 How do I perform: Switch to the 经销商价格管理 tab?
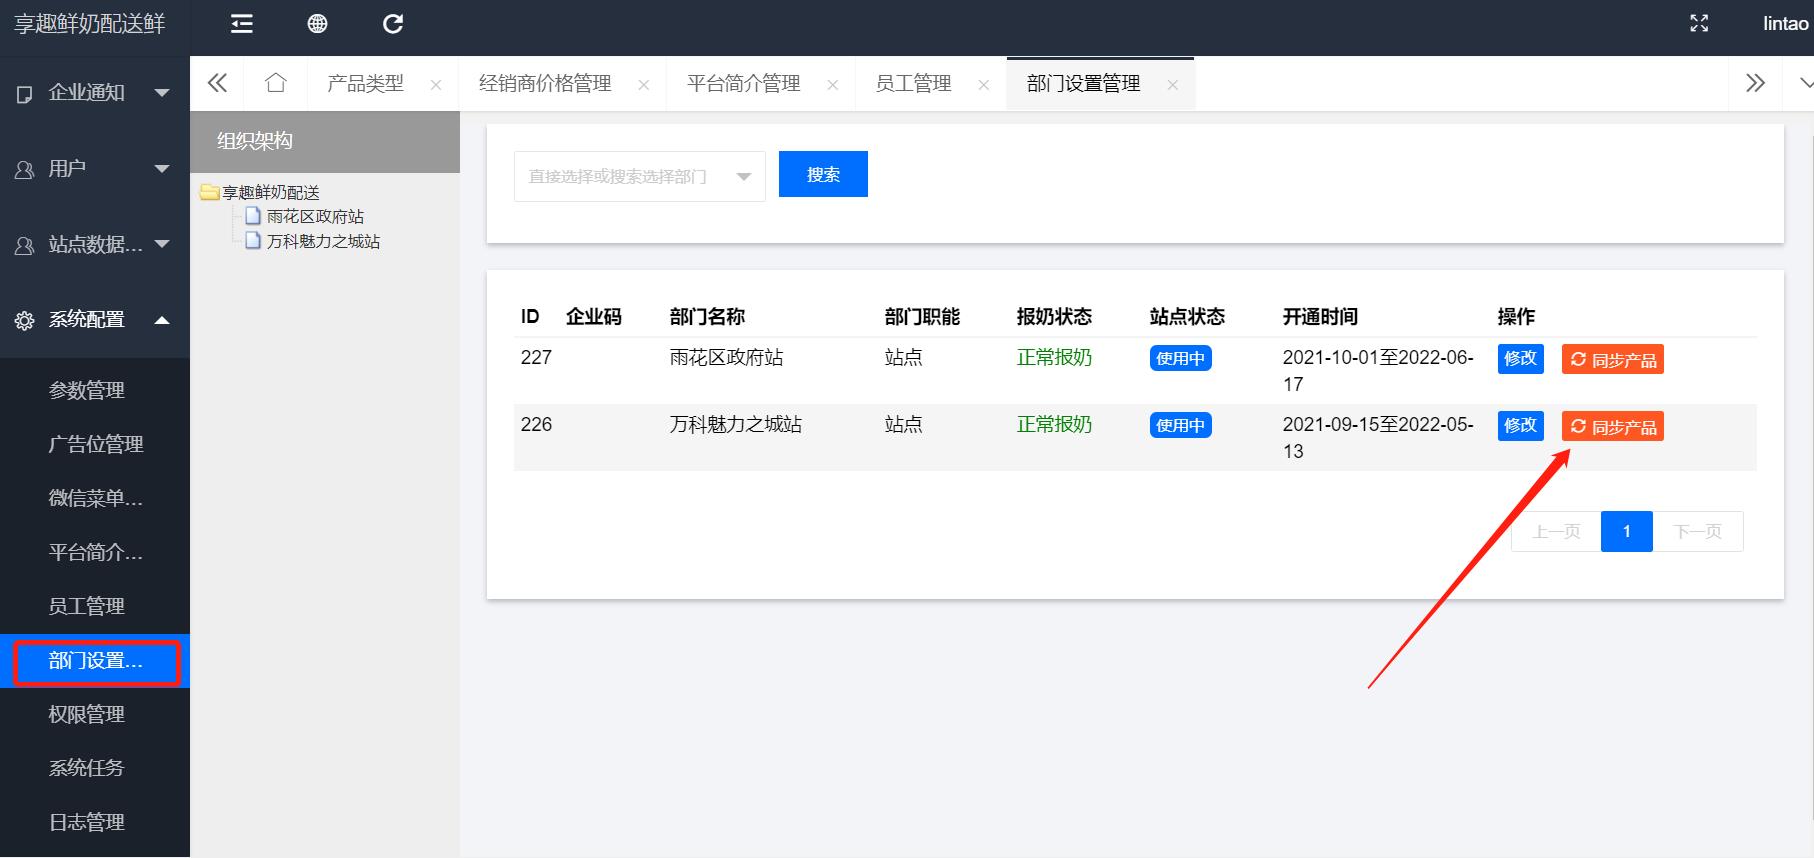click(x=545, y=84)
